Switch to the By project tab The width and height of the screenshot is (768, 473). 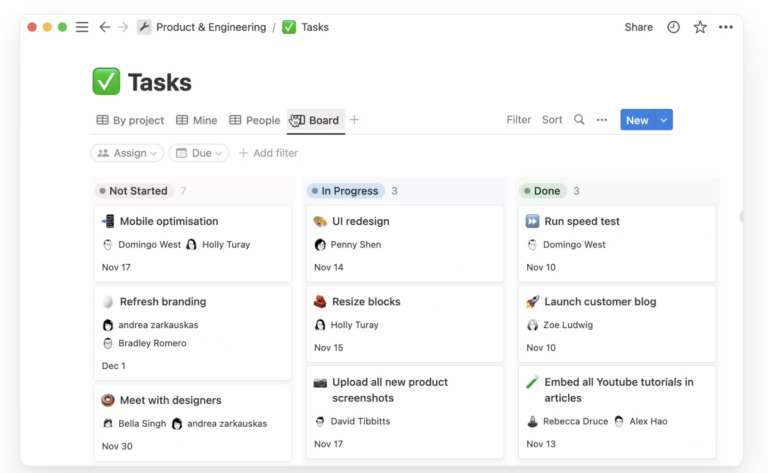pyautogui.click(x=130, y=120)
